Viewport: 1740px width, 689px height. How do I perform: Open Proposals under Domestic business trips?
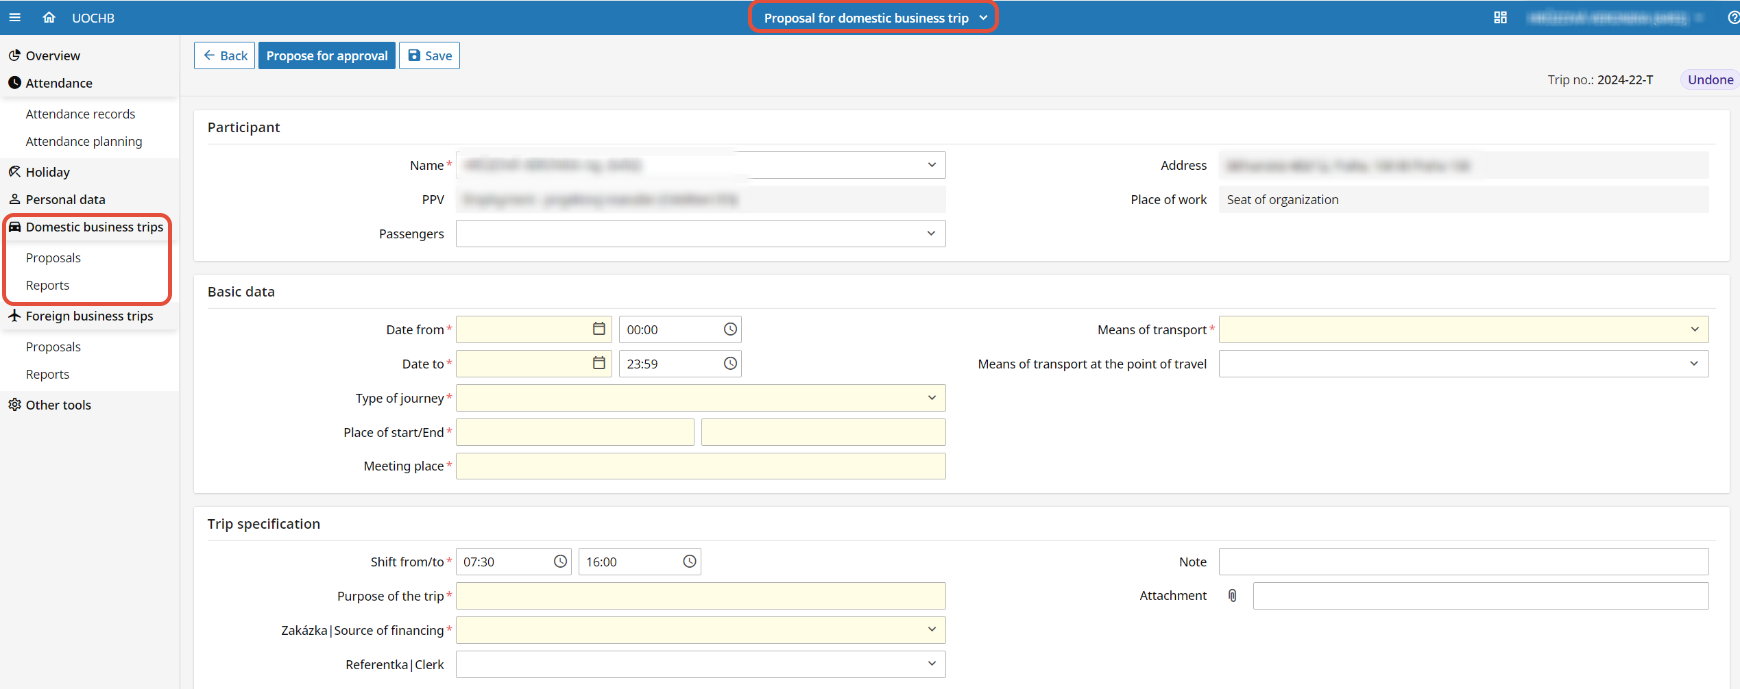tap(53, 258)
